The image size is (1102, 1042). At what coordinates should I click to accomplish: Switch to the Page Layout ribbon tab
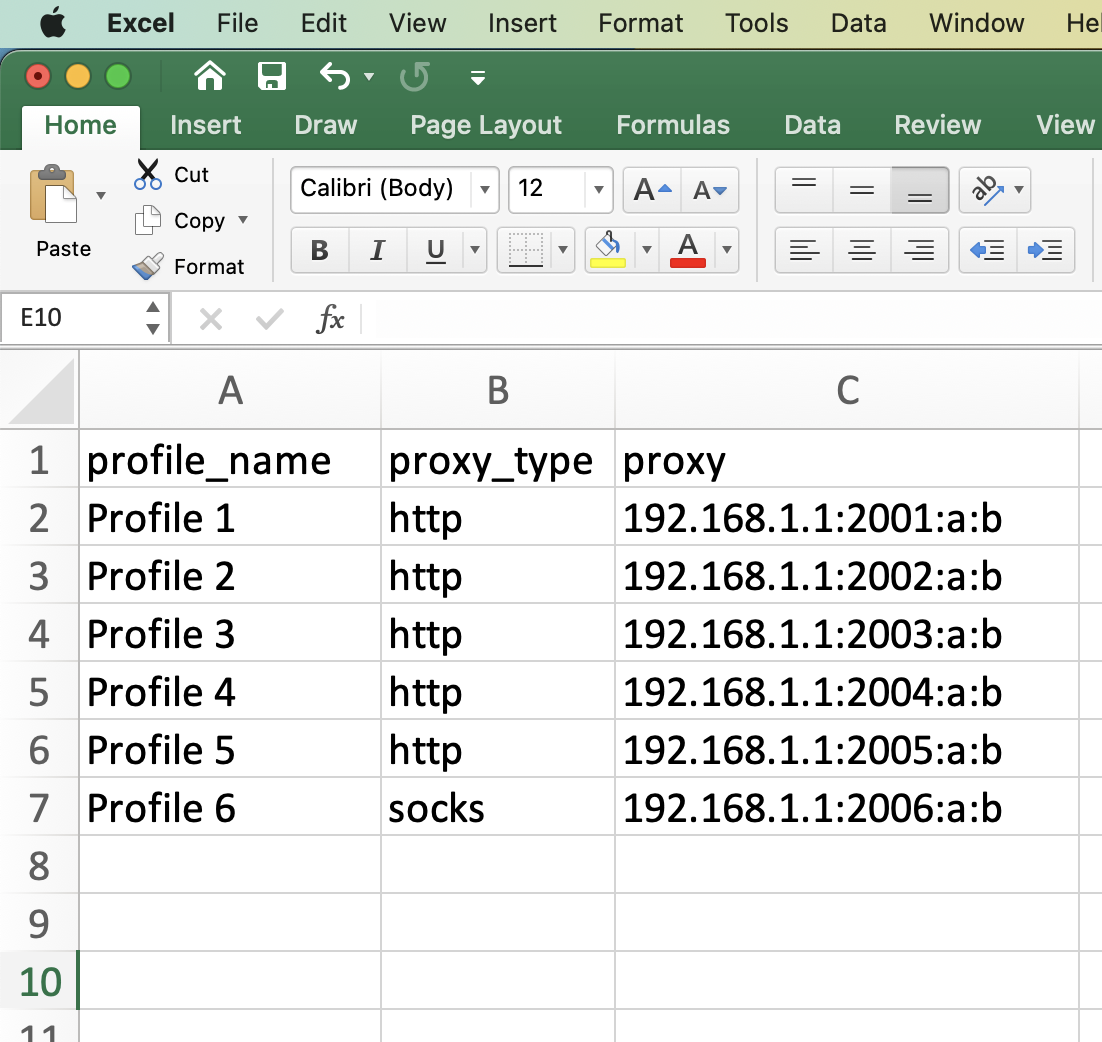(x=486, y=125)
